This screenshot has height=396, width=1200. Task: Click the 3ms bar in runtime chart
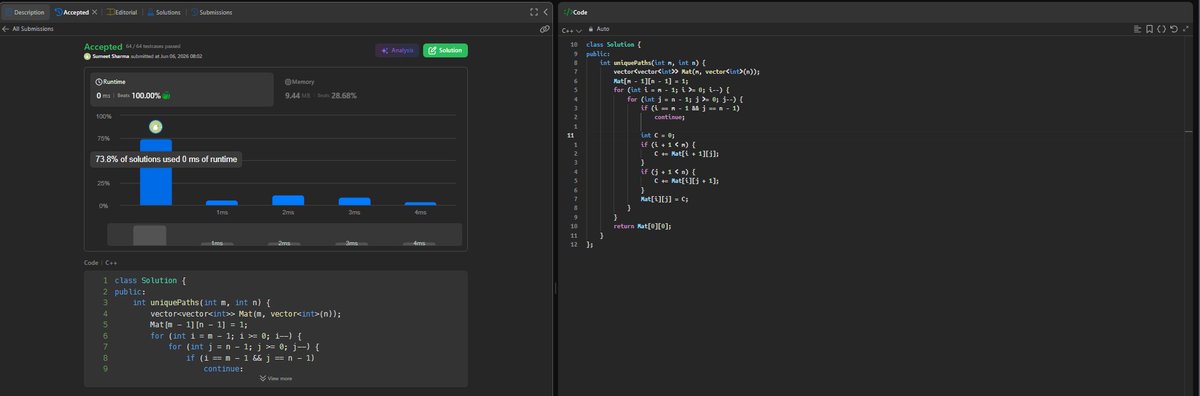tap(354, 201)
